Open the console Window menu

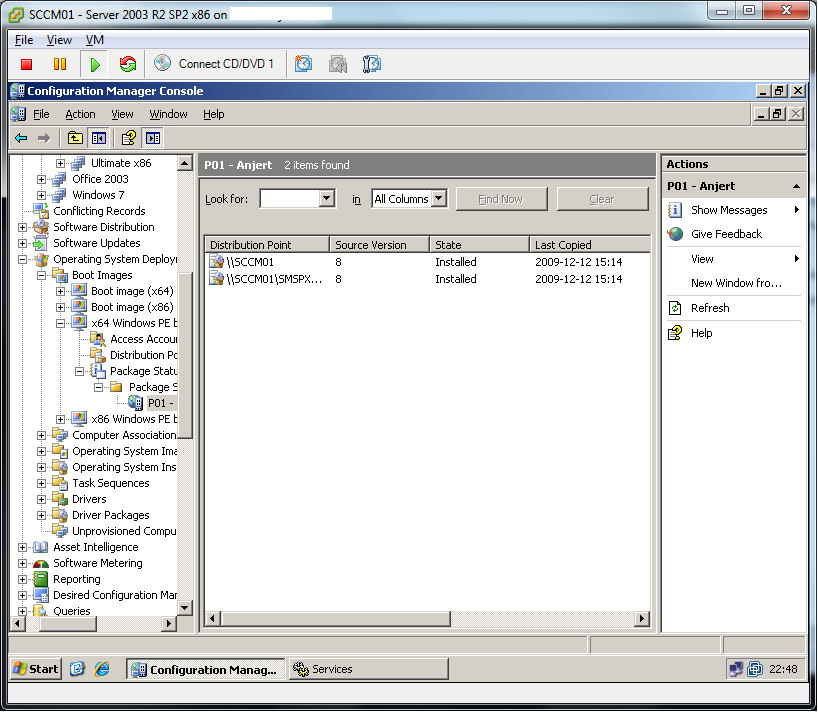tap(169, 114)
